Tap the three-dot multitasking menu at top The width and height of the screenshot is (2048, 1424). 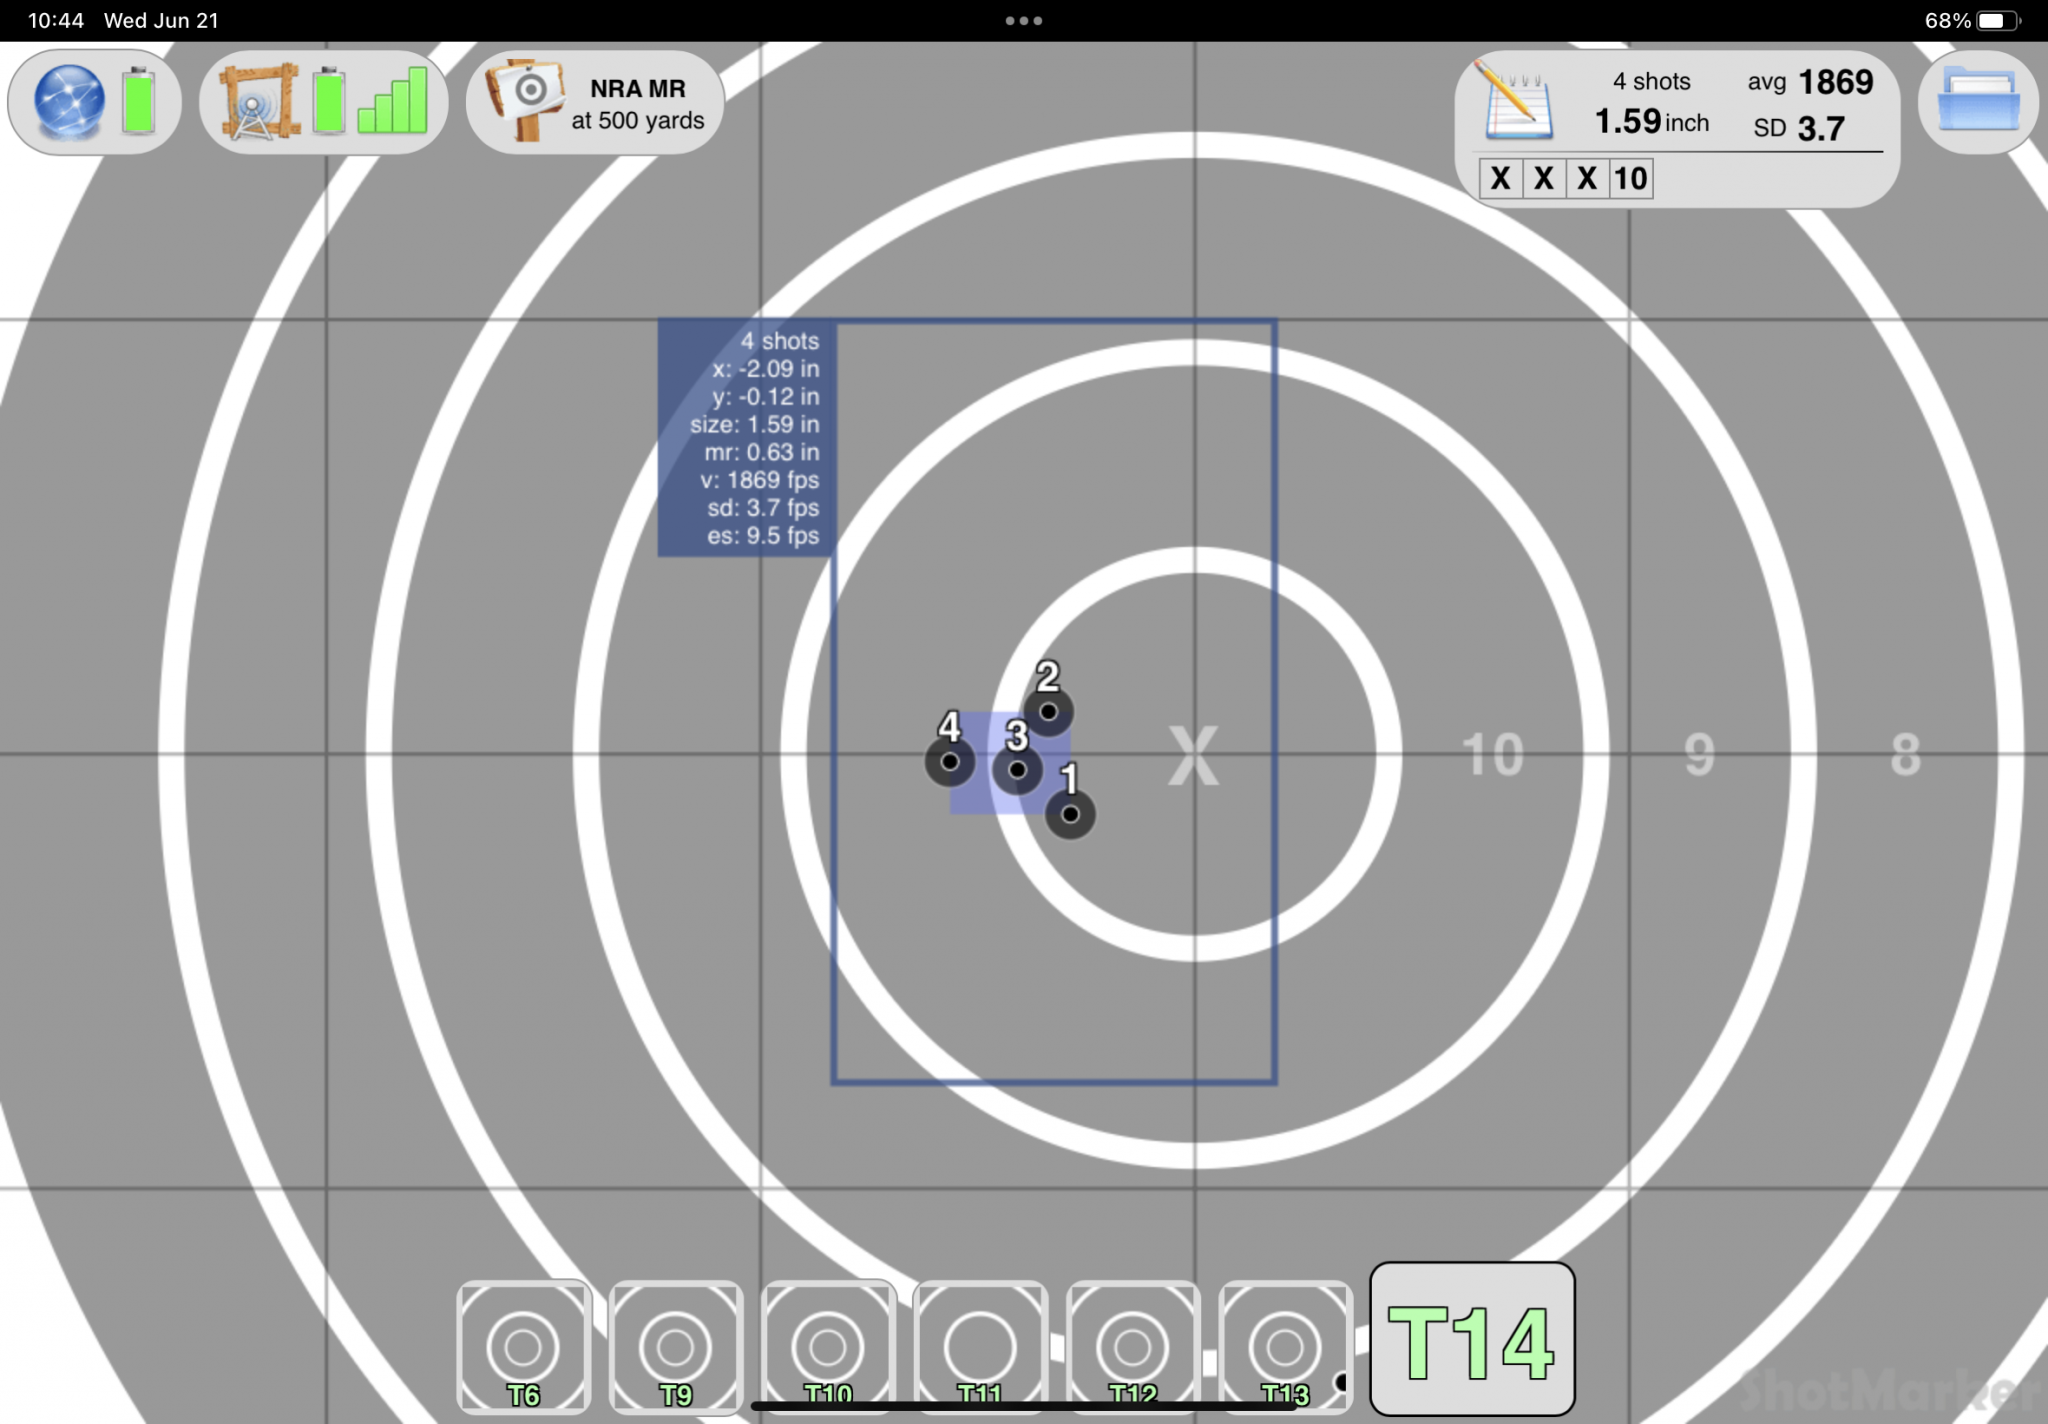pyautogui.click(x=1024, y=20)
